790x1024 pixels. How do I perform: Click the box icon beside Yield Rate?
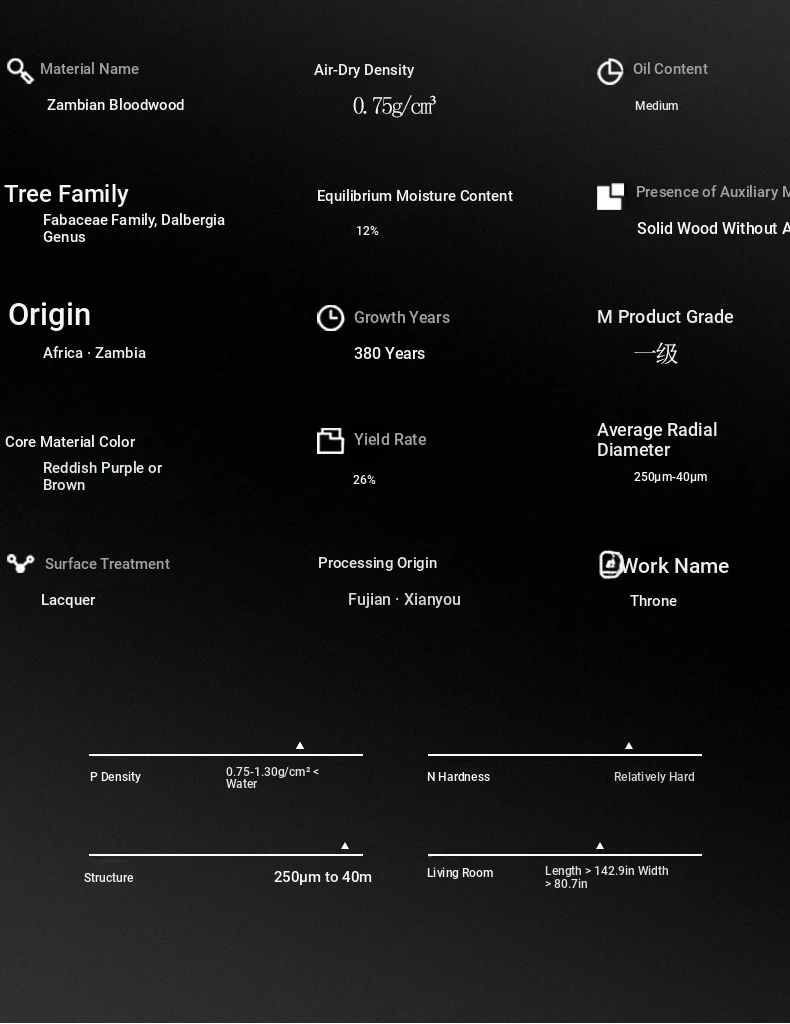[x=330, y=441]
